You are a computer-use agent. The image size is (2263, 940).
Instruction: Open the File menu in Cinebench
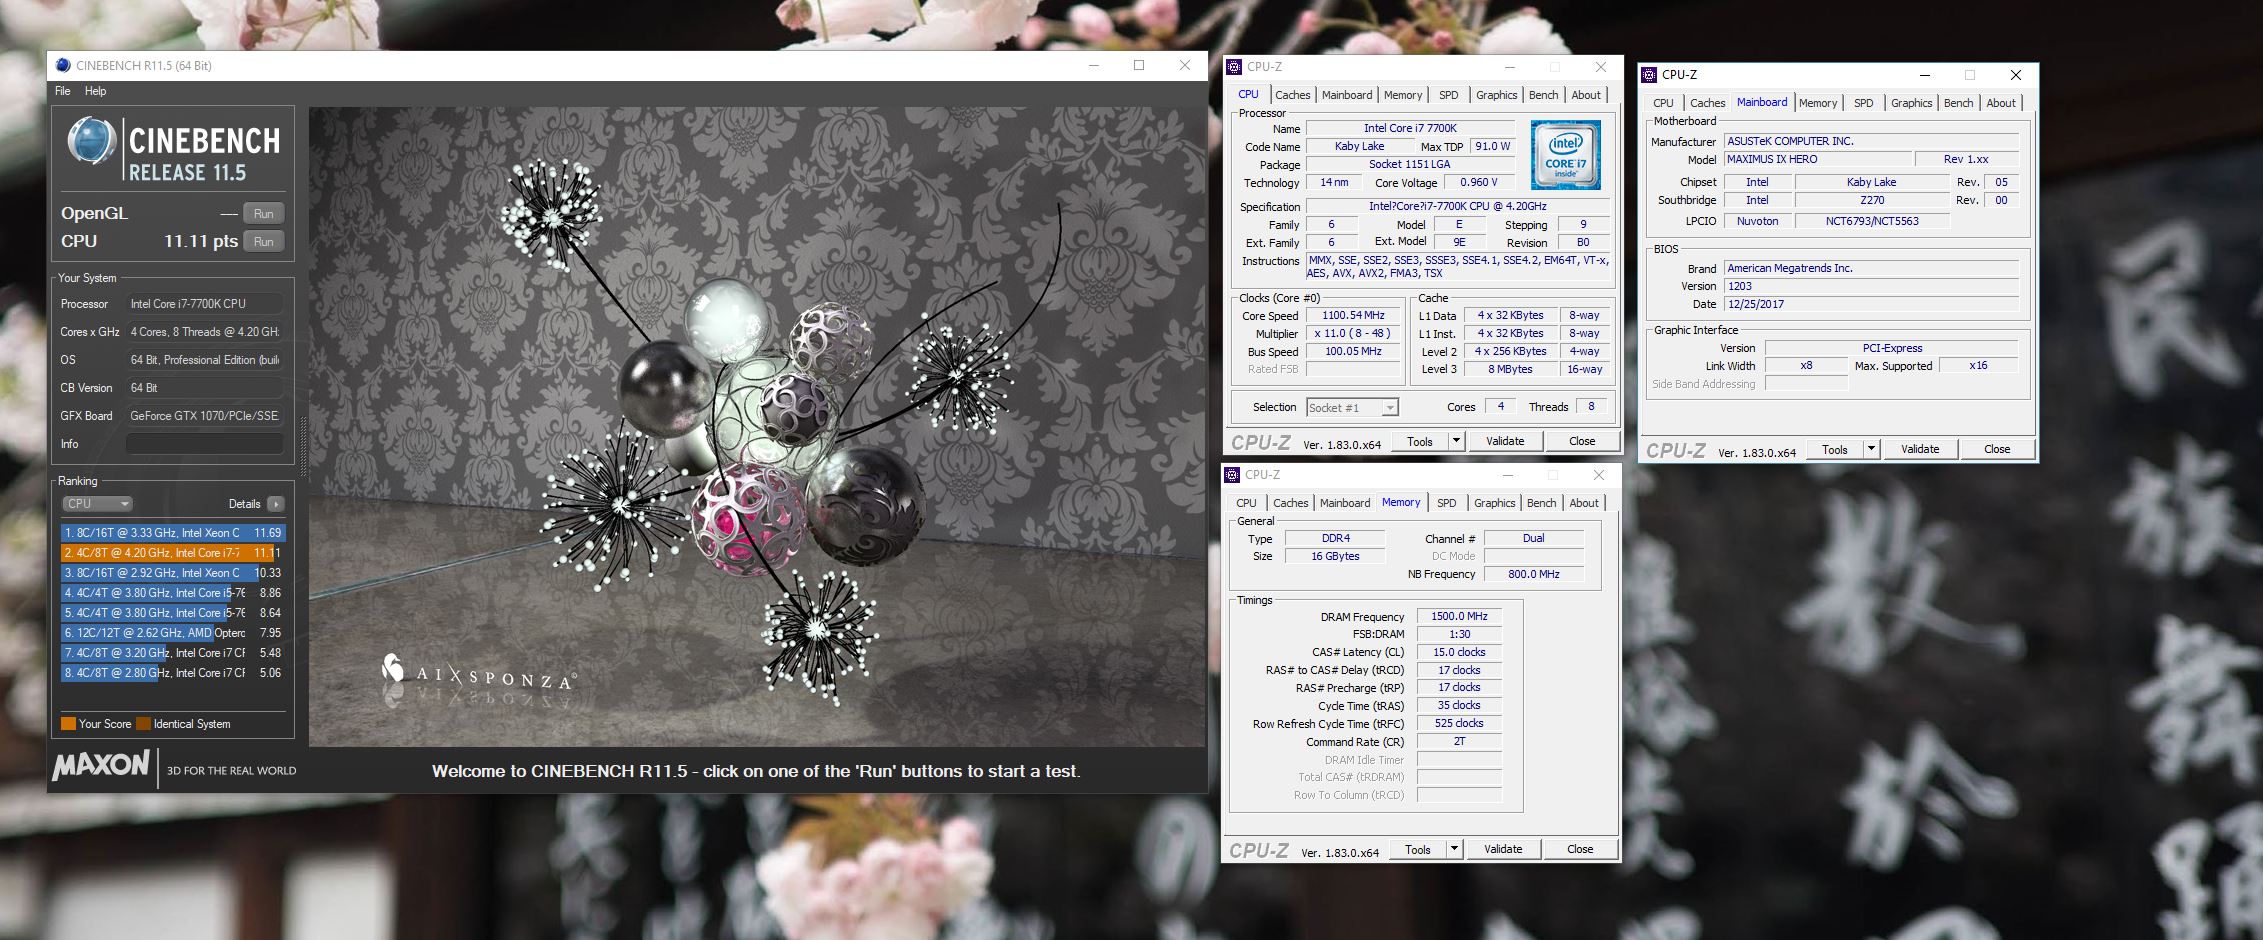(62, 91)
